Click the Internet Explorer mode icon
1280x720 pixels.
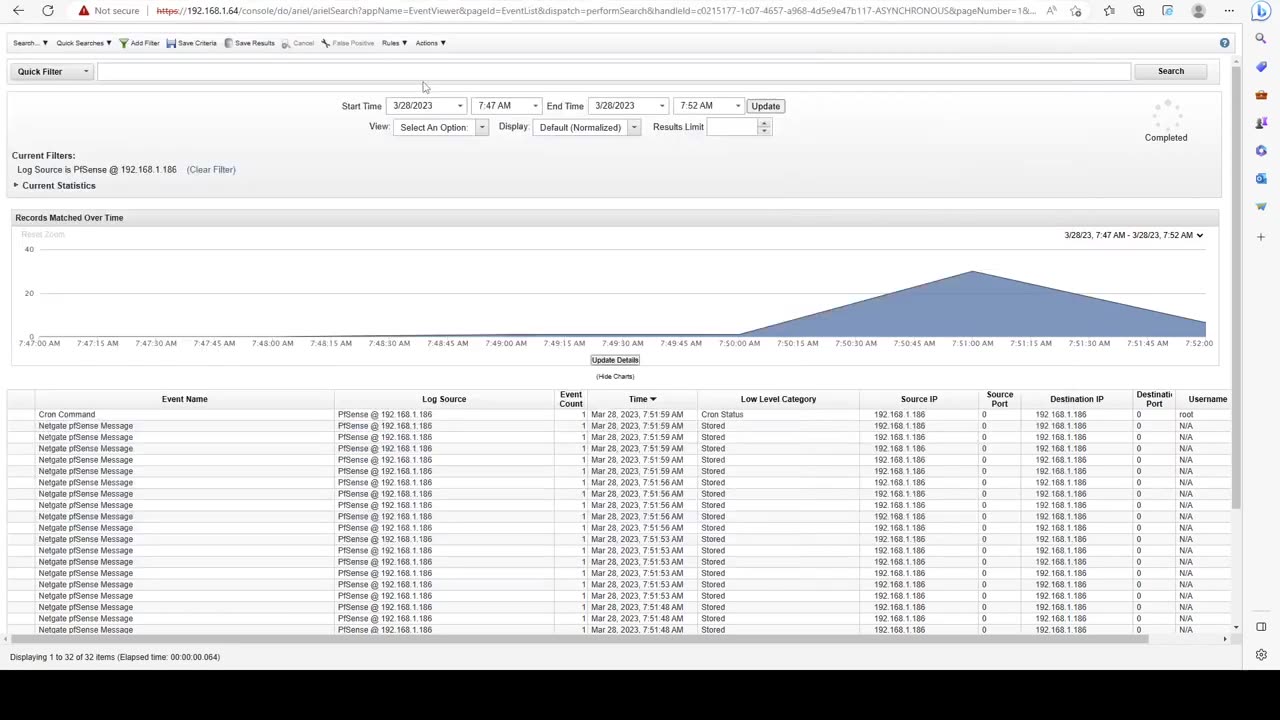pos(1167,11)
